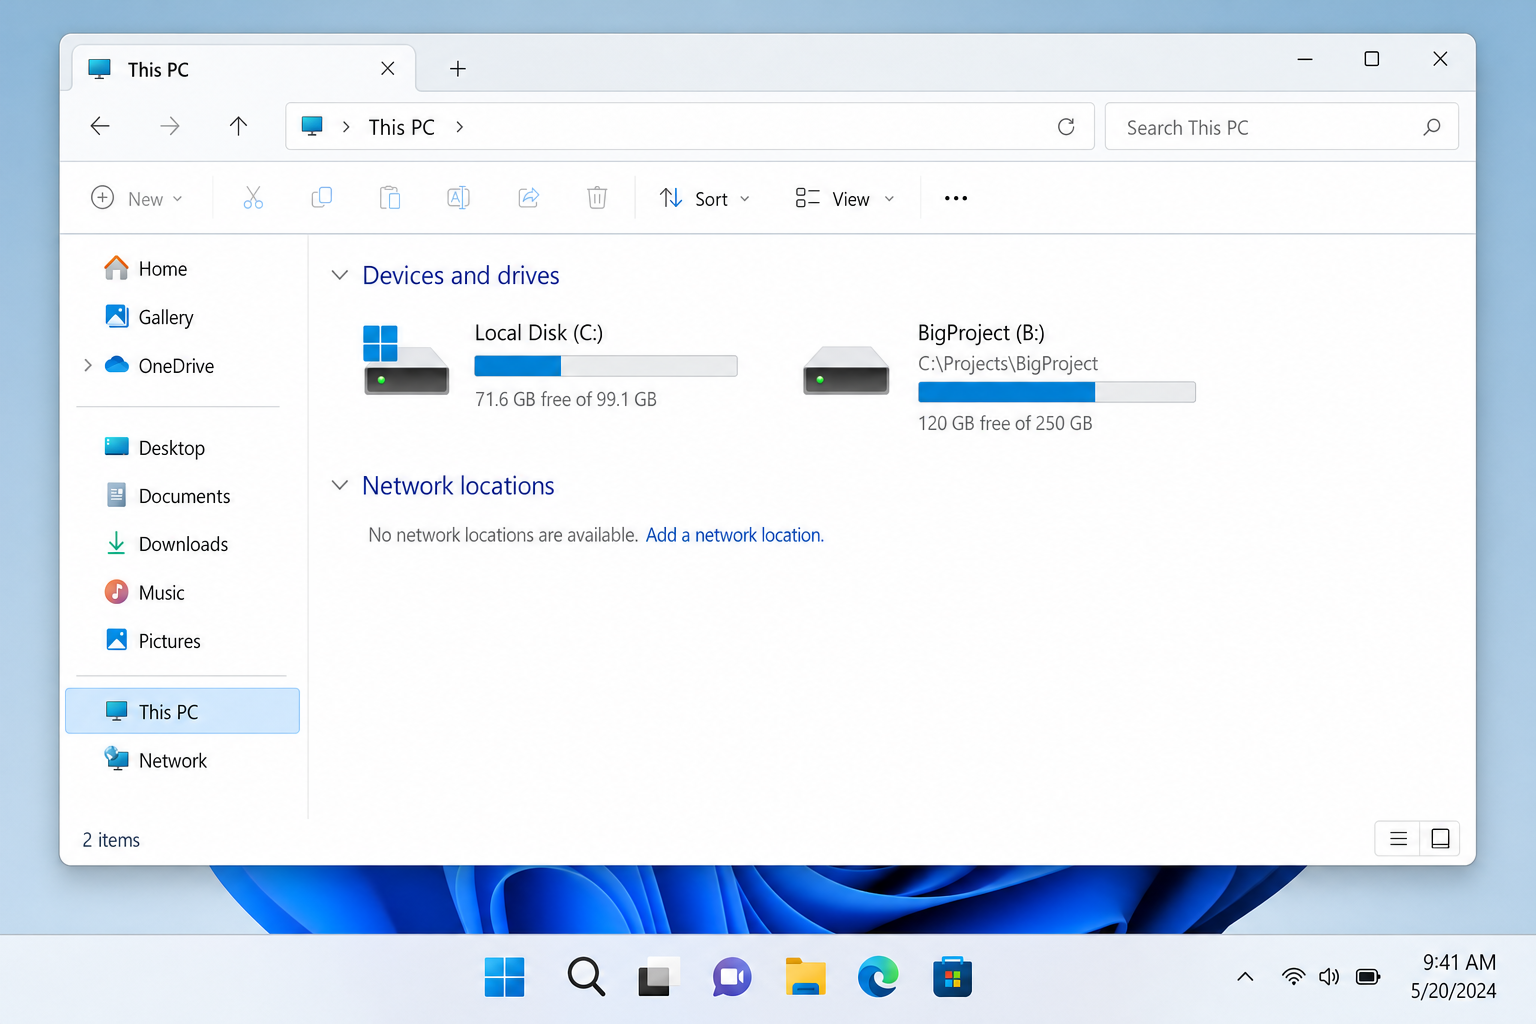Screen dimensions: 1536x1024
Task: Open the Sort dropdown
Action: (704, 198)
